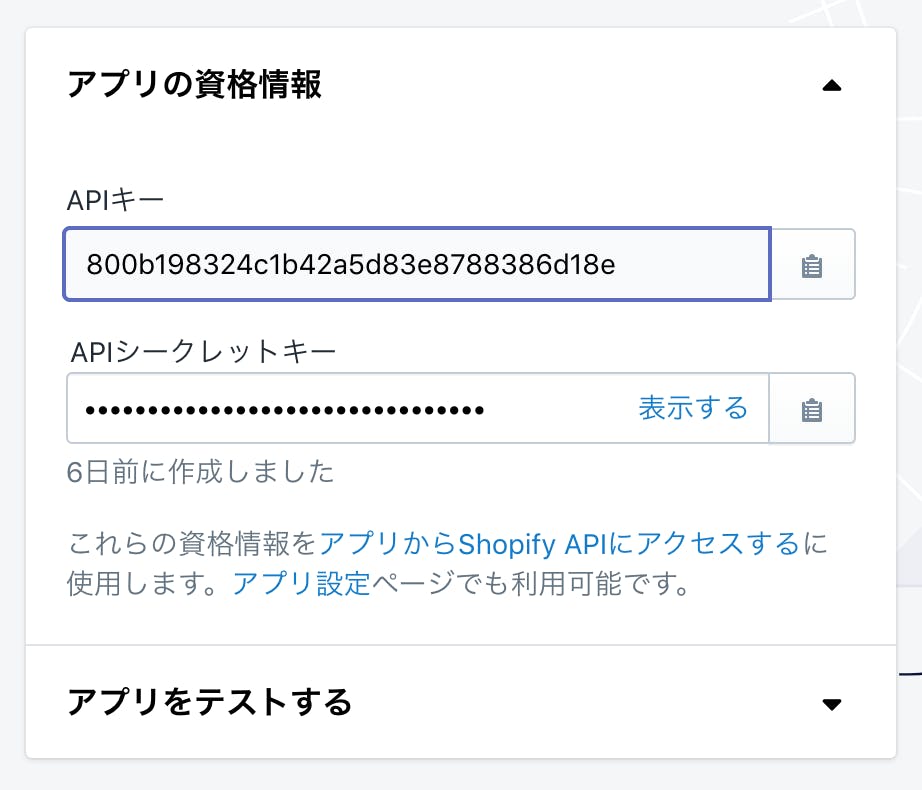This screenshot has height=790, width=922.
Task: Click the clipboard icon next to the hidden secret
Action: pos(811,408)
